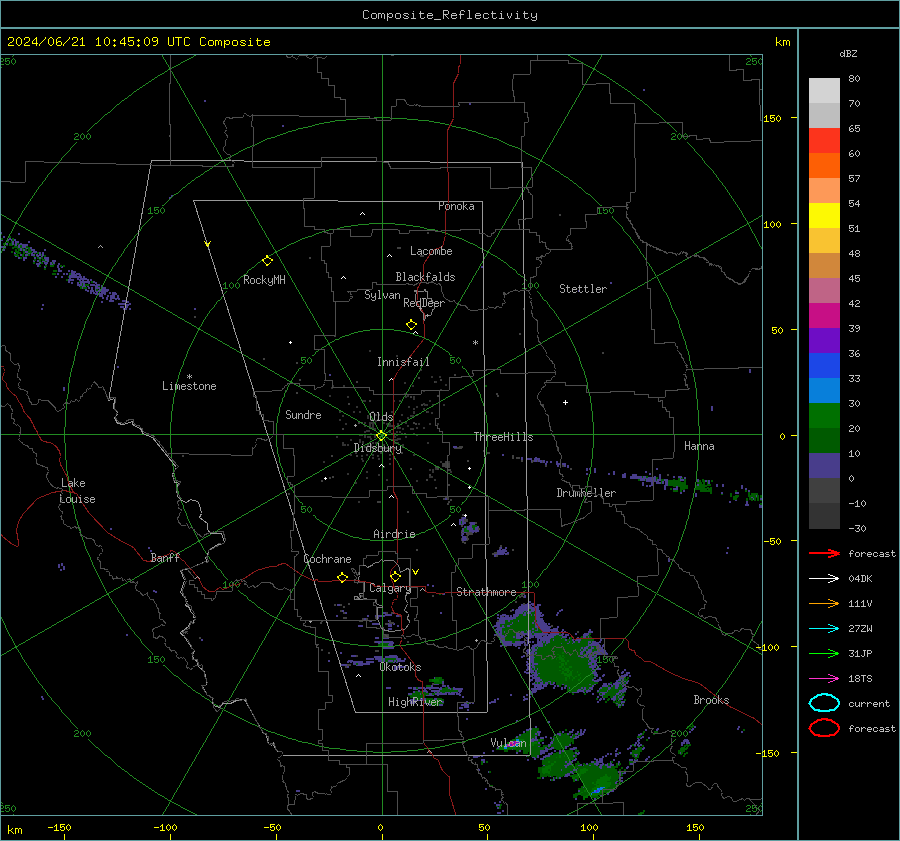
Task: Click the Airdrie label
Action: click(x=394, y=534)
